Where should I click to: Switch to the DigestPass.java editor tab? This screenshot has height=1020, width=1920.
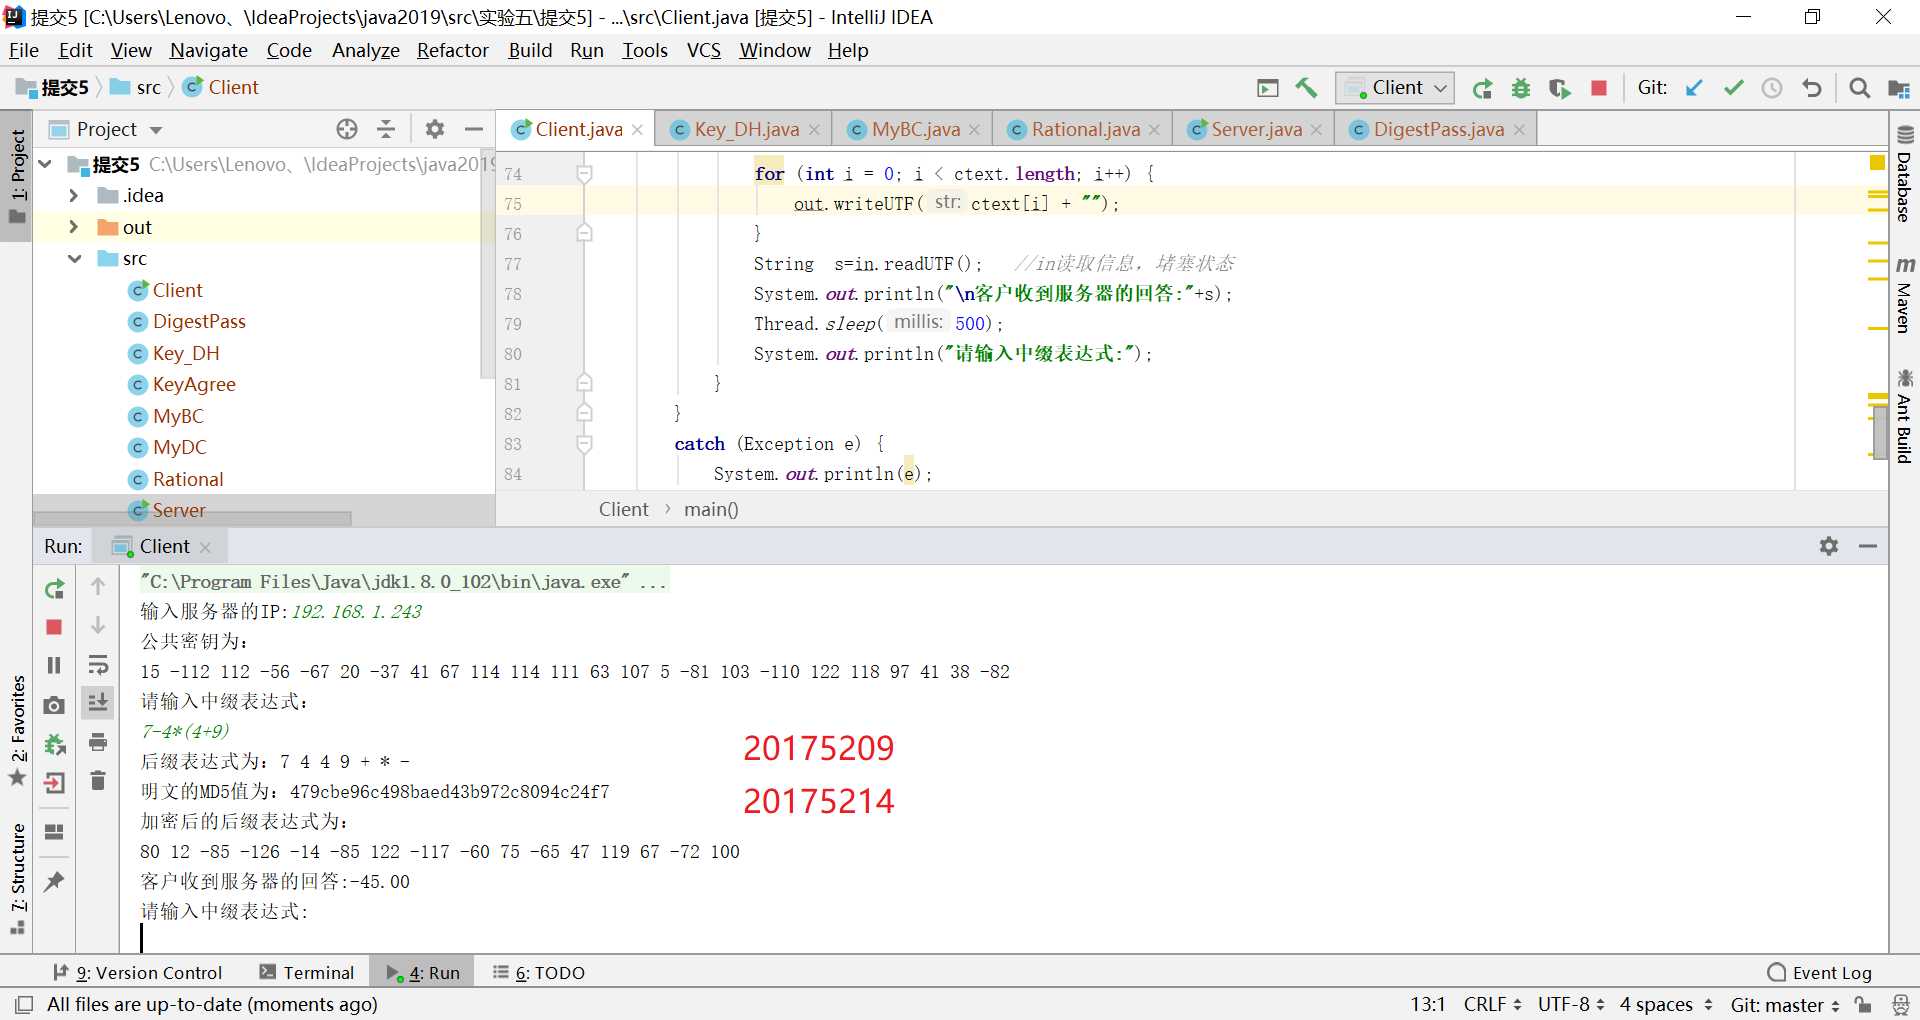coord(1438,129)
